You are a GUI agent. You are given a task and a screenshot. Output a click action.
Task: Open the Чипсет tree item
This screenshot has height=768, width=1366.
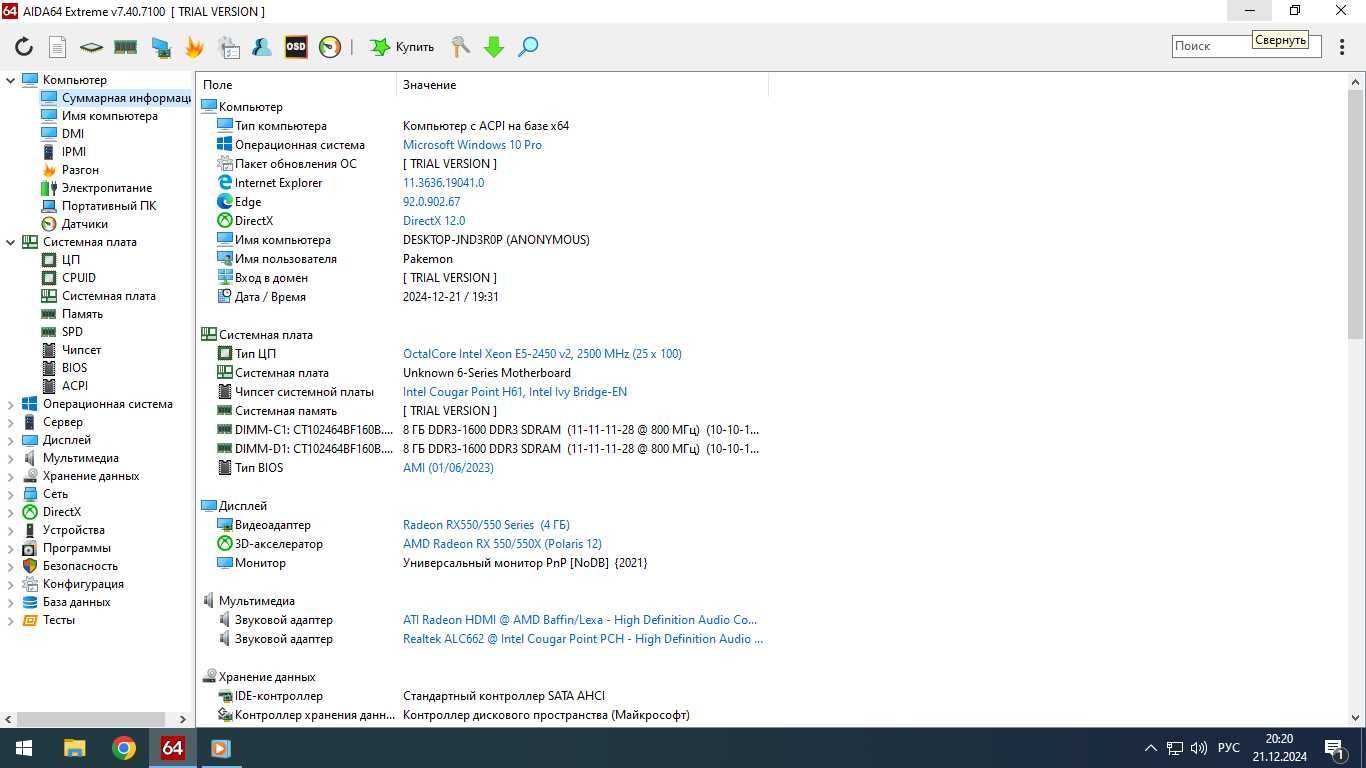(81, 350)
